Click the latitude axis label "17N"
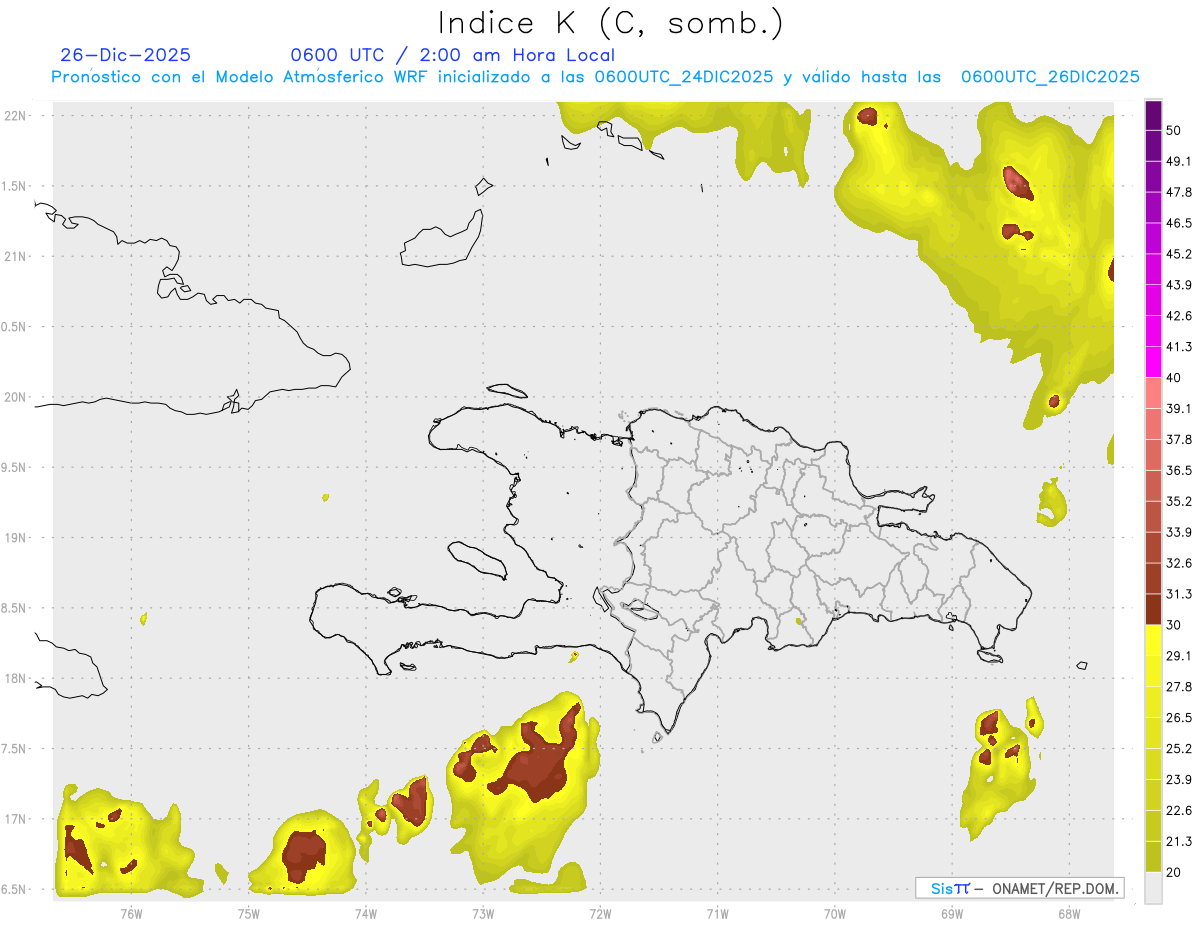This screenshot has height=927, width=1200. tap(16, 820)
